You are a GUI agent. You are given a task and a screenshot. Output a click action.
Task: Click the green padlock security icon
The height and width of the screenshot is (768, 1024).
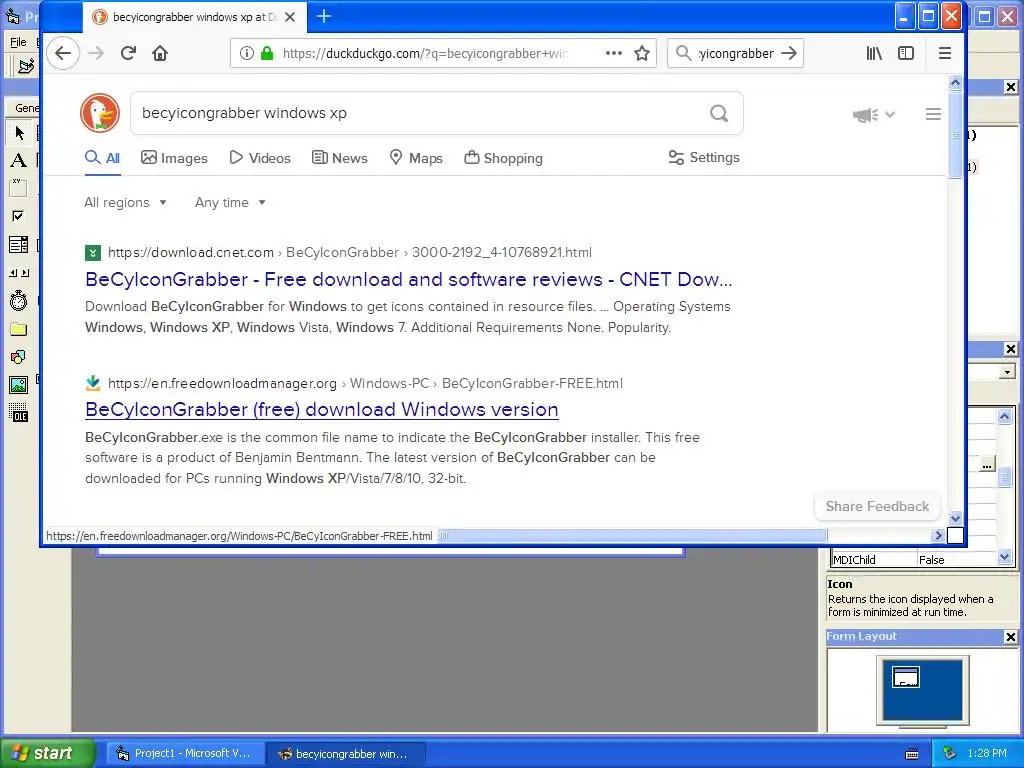(x=266, y=54)
